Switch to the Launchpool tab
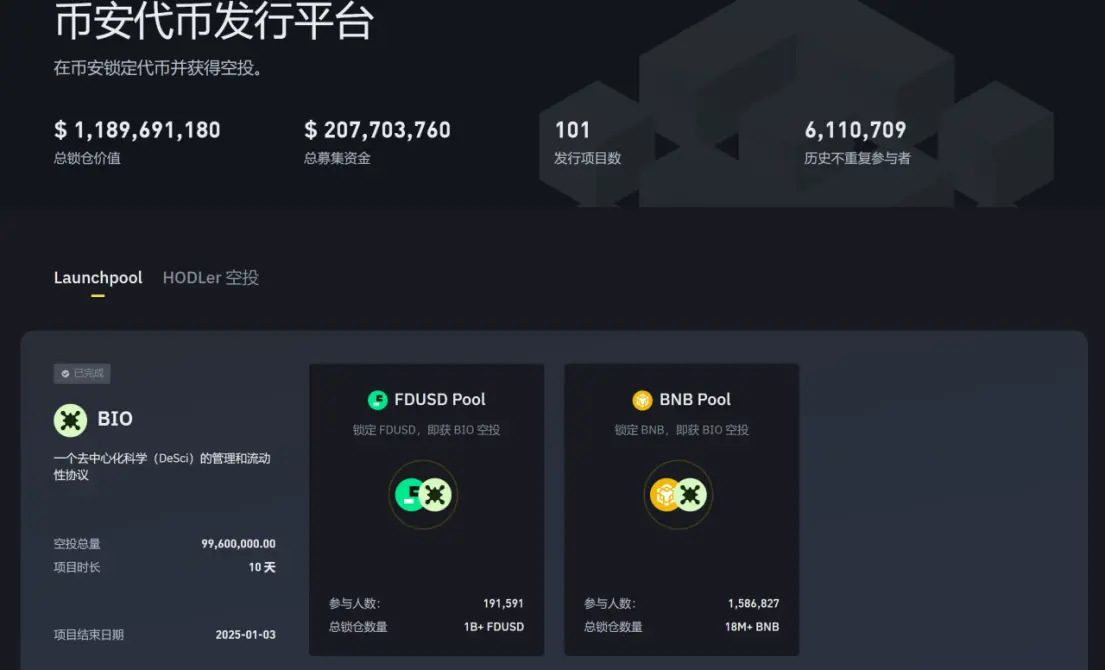This screenshot has height=670, width=1106. 98,278
